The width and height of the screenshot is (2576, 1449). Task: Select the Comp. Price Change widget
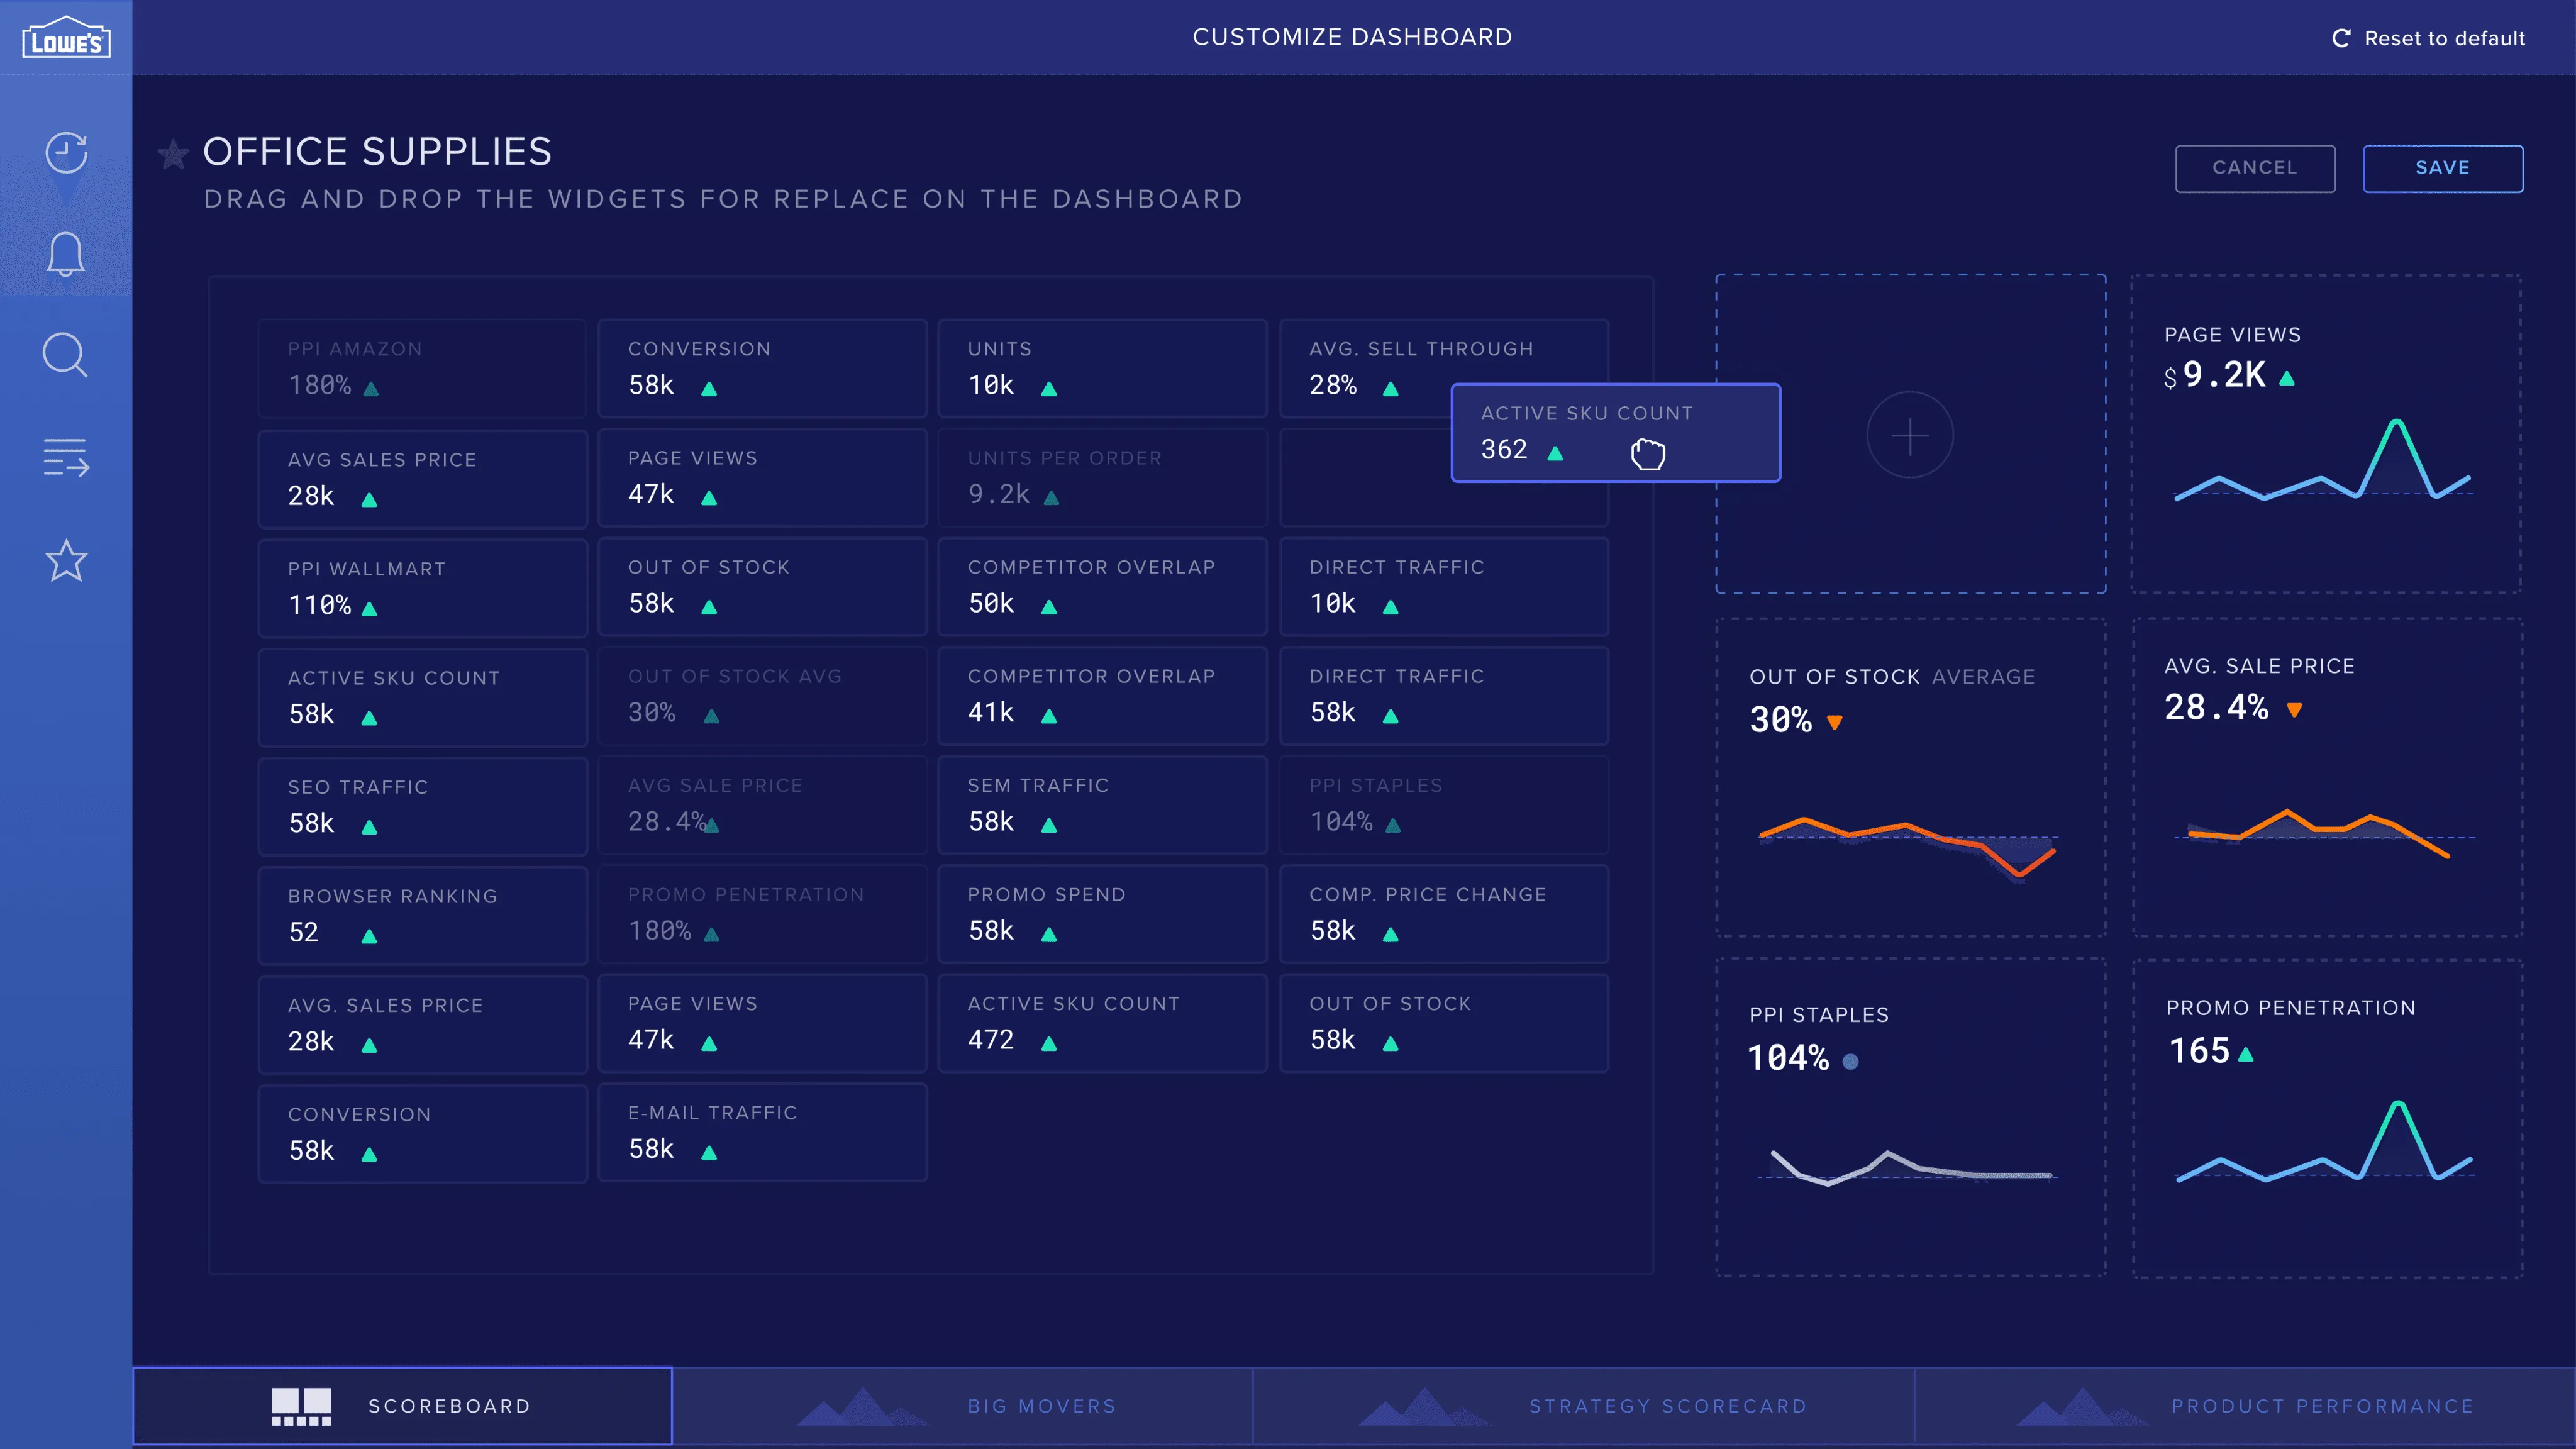coord(1444,913)
